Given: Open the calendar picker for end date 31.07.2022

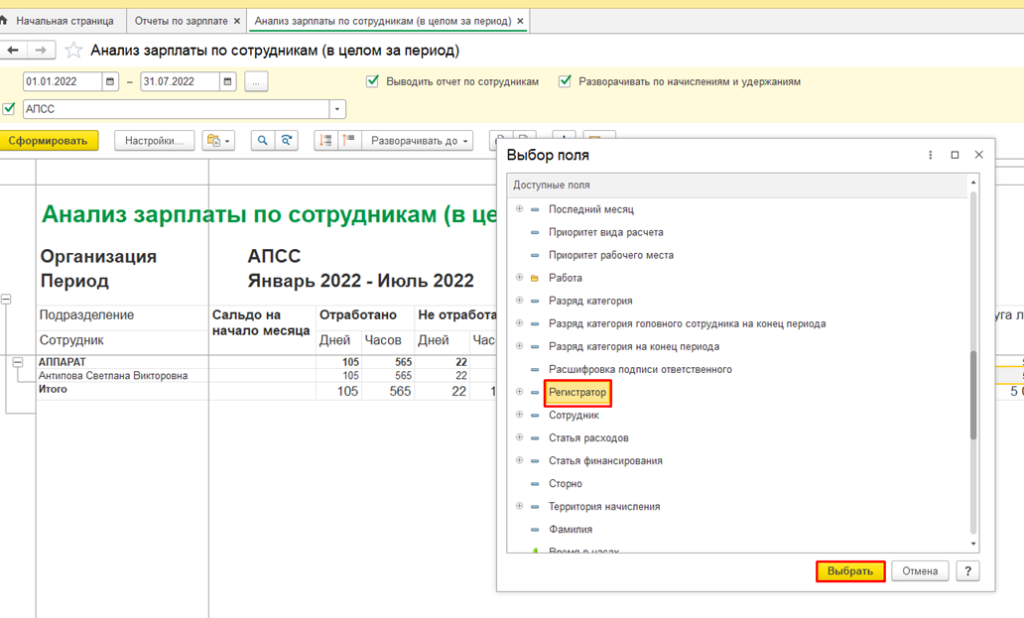Looking at the screenshot, I should point(228,82).
